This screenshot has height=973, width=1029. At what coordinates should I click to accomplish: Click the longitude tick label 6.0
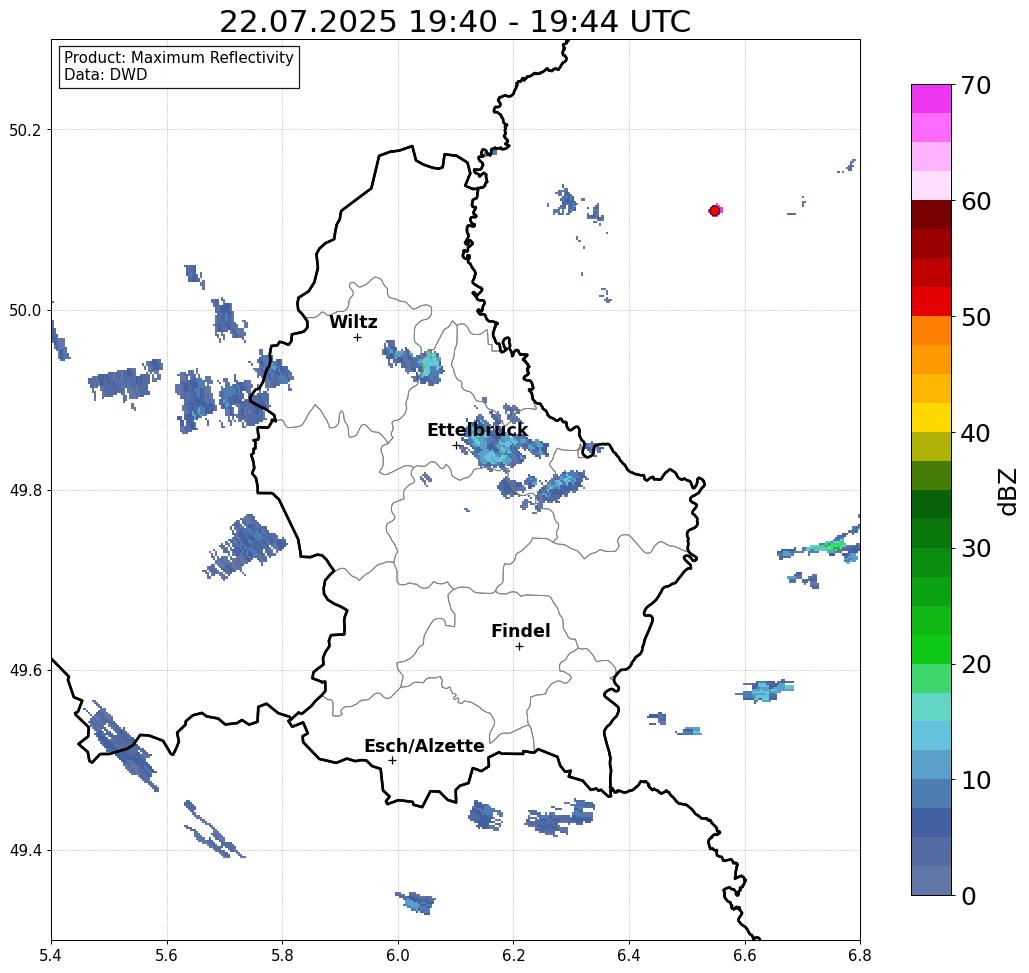point(398,955)
